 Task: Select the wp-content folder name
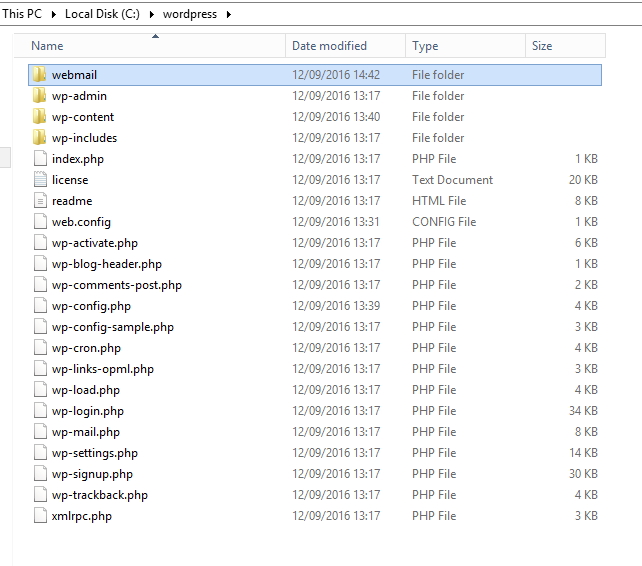tap(83, 117)
